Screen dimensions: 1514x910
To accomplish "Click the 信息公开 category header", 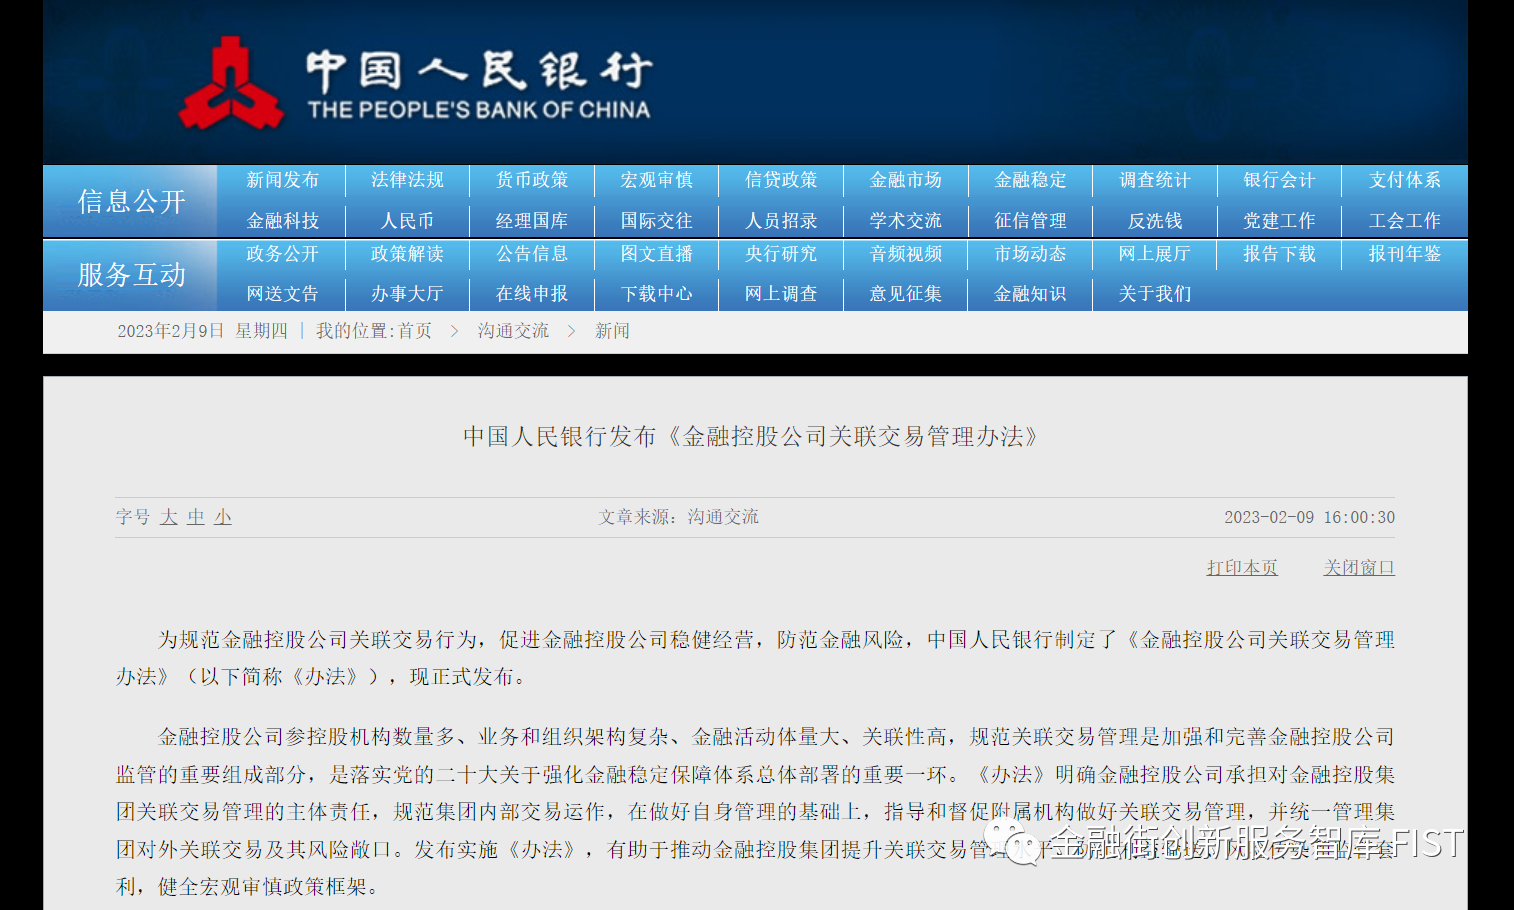I will coord(131,202).
